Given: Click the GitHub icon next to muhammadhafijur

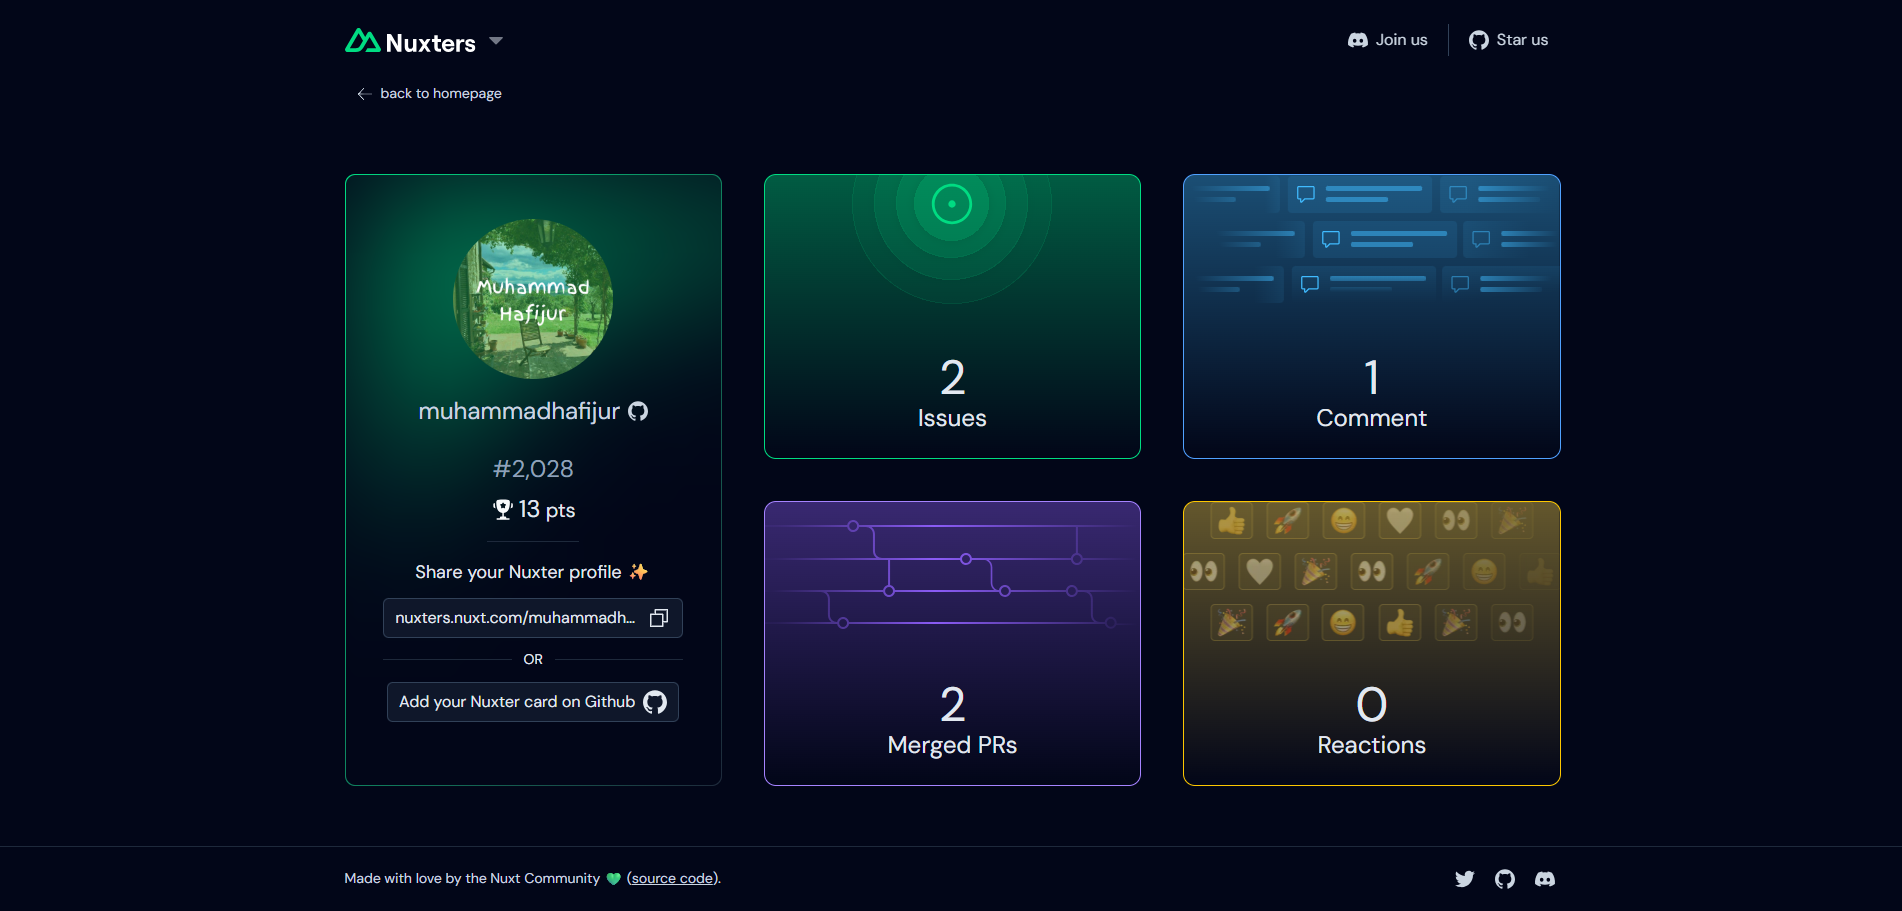Looking at the screenshot, I should click(x=638, y=412).
